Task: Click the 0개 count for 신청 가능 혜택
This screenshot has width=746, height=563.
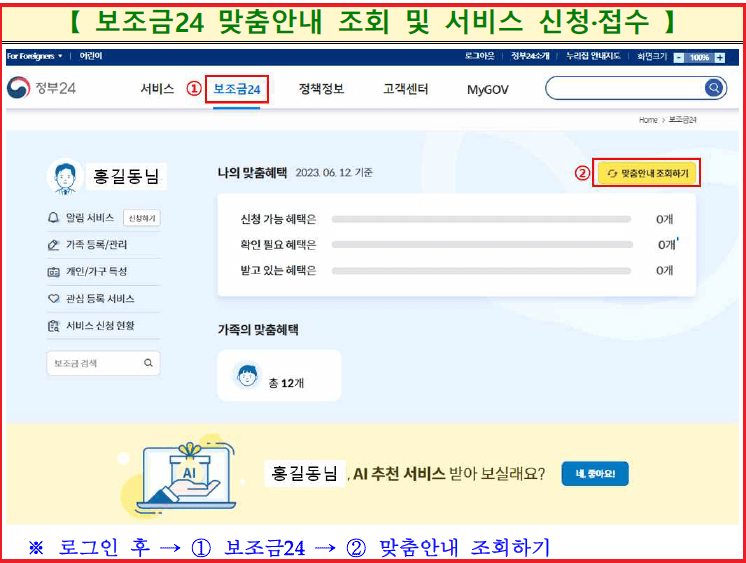Action: (x=664, y=219)
